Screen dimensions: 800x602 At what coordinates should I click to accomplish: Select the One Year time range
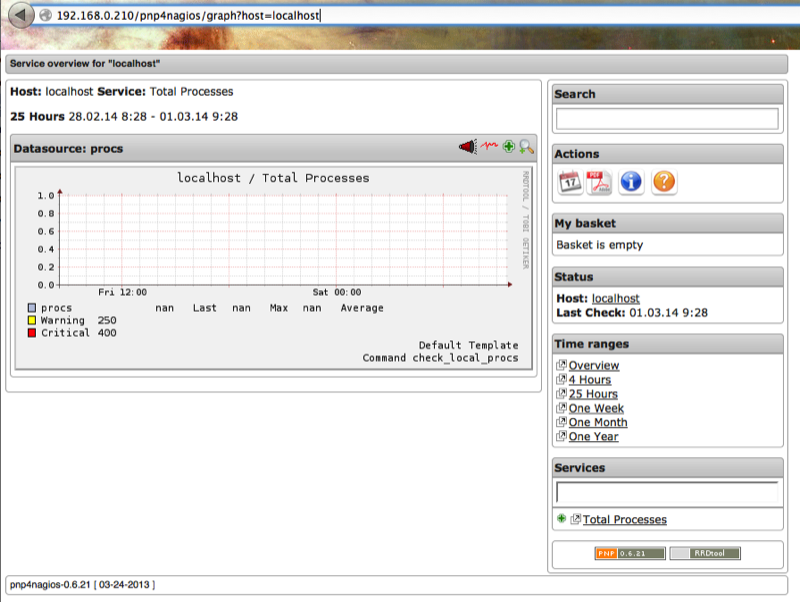point(593,436)
